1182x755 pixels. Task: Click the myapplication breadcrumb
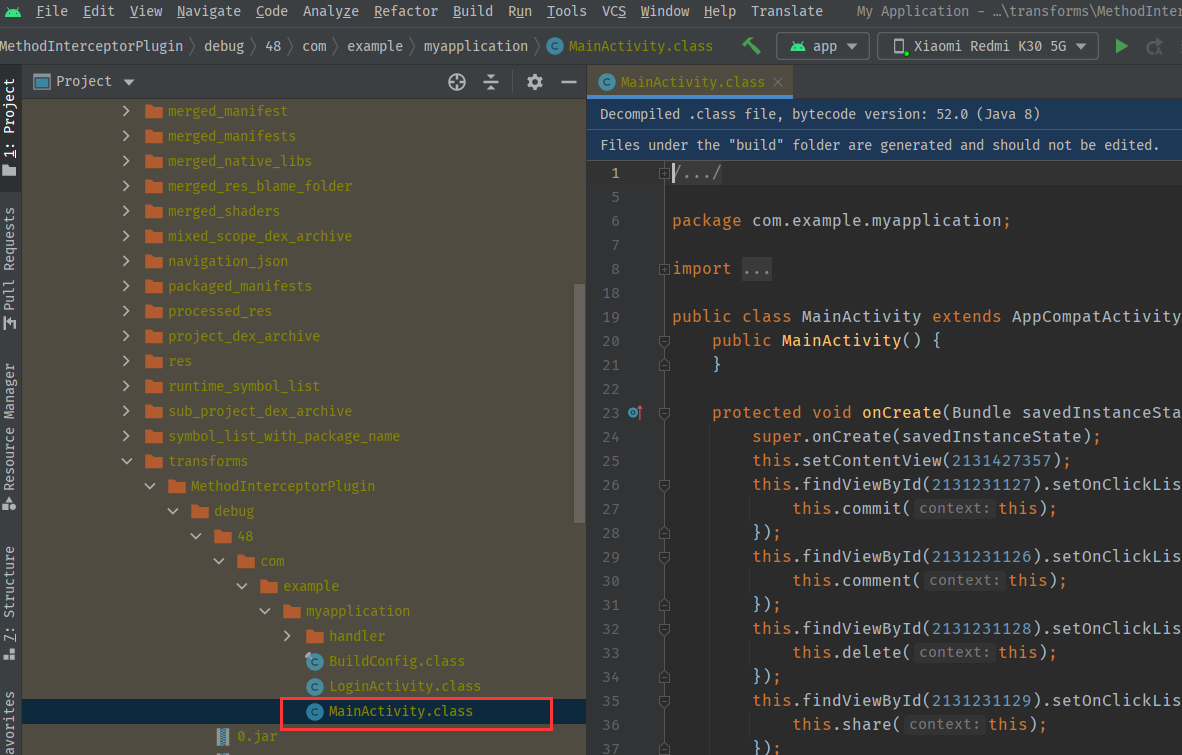pos(476,46)
